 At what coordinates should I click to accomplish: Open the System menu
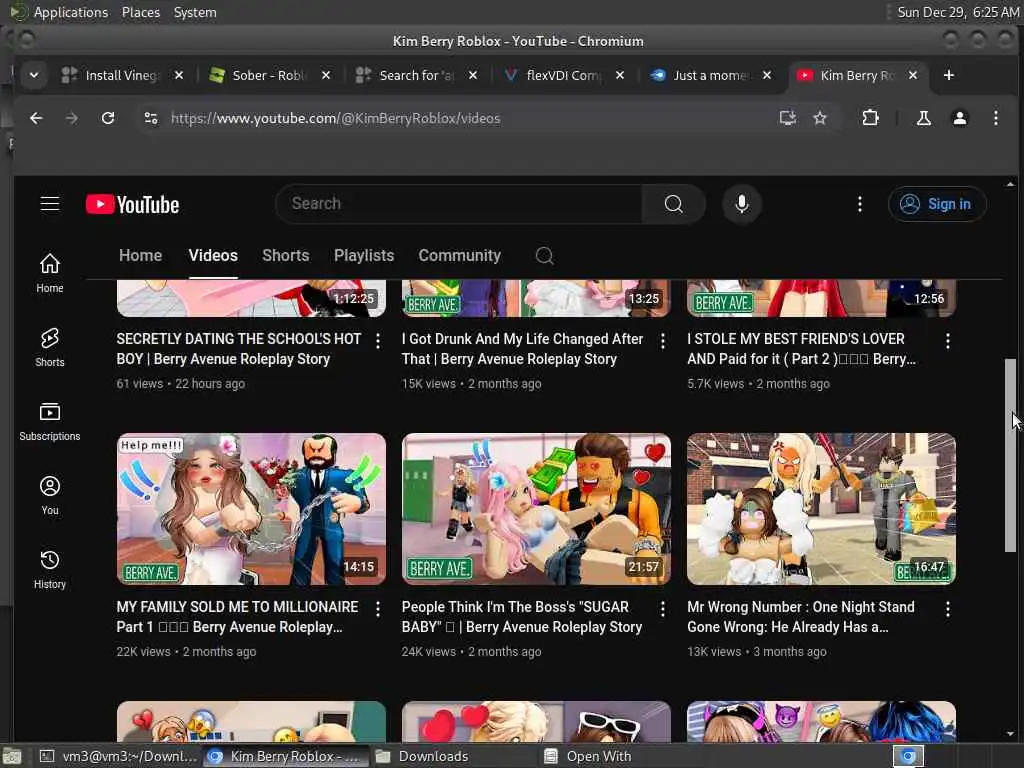(195, 12)
